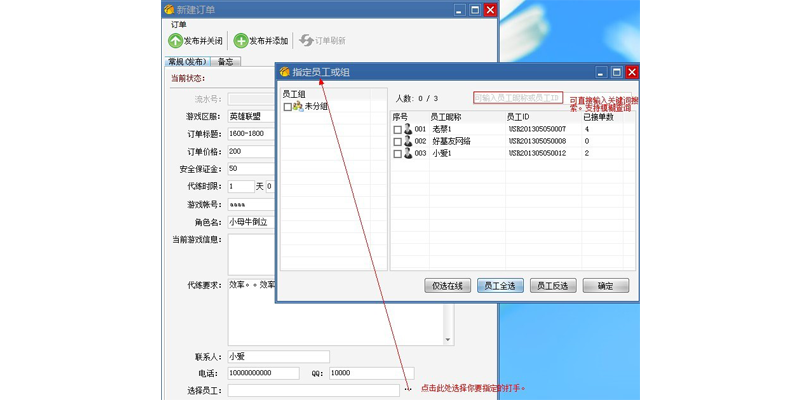Viewport: 800px width, 400px height.
Task: Select the 小爱1 nickname cell
Action: coord(442,153)
